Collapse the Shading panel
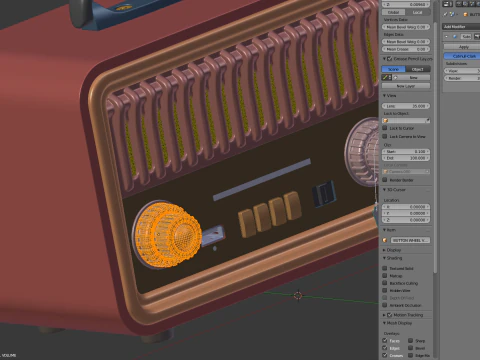 coord(384,258)
